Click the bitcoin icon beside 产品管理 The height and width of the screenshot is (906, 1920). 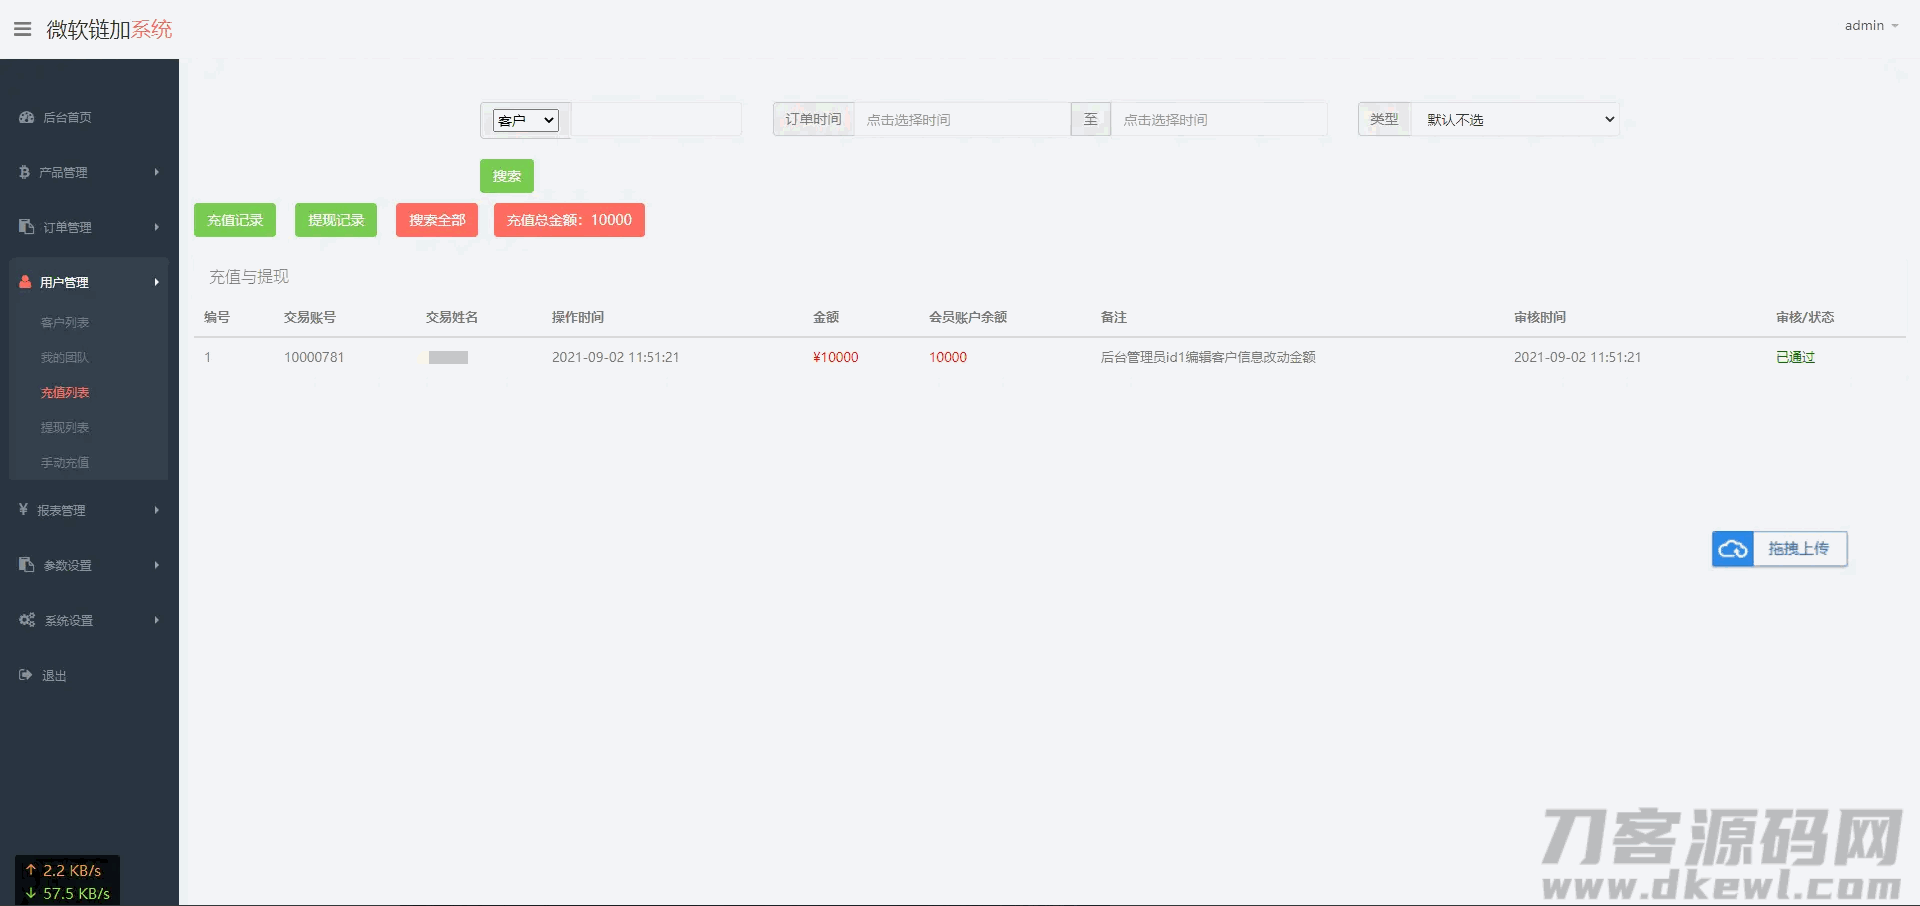click(25, 172)
